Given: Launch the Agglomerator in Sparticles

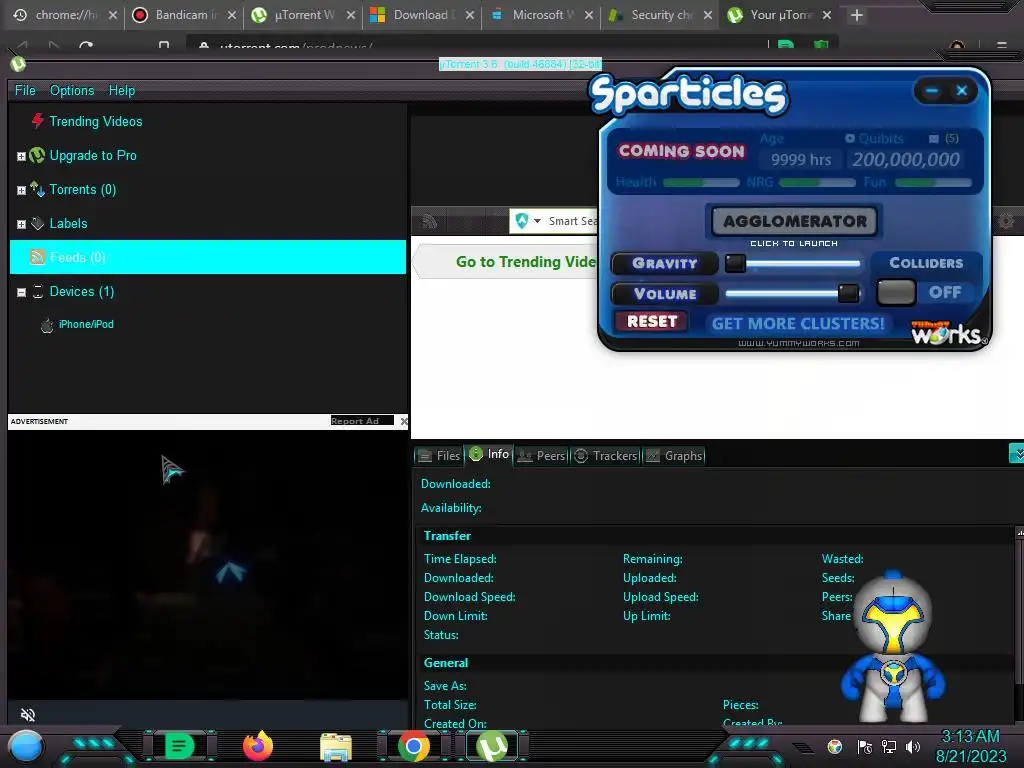Looking at the screenshot, I should pos(794,221).
